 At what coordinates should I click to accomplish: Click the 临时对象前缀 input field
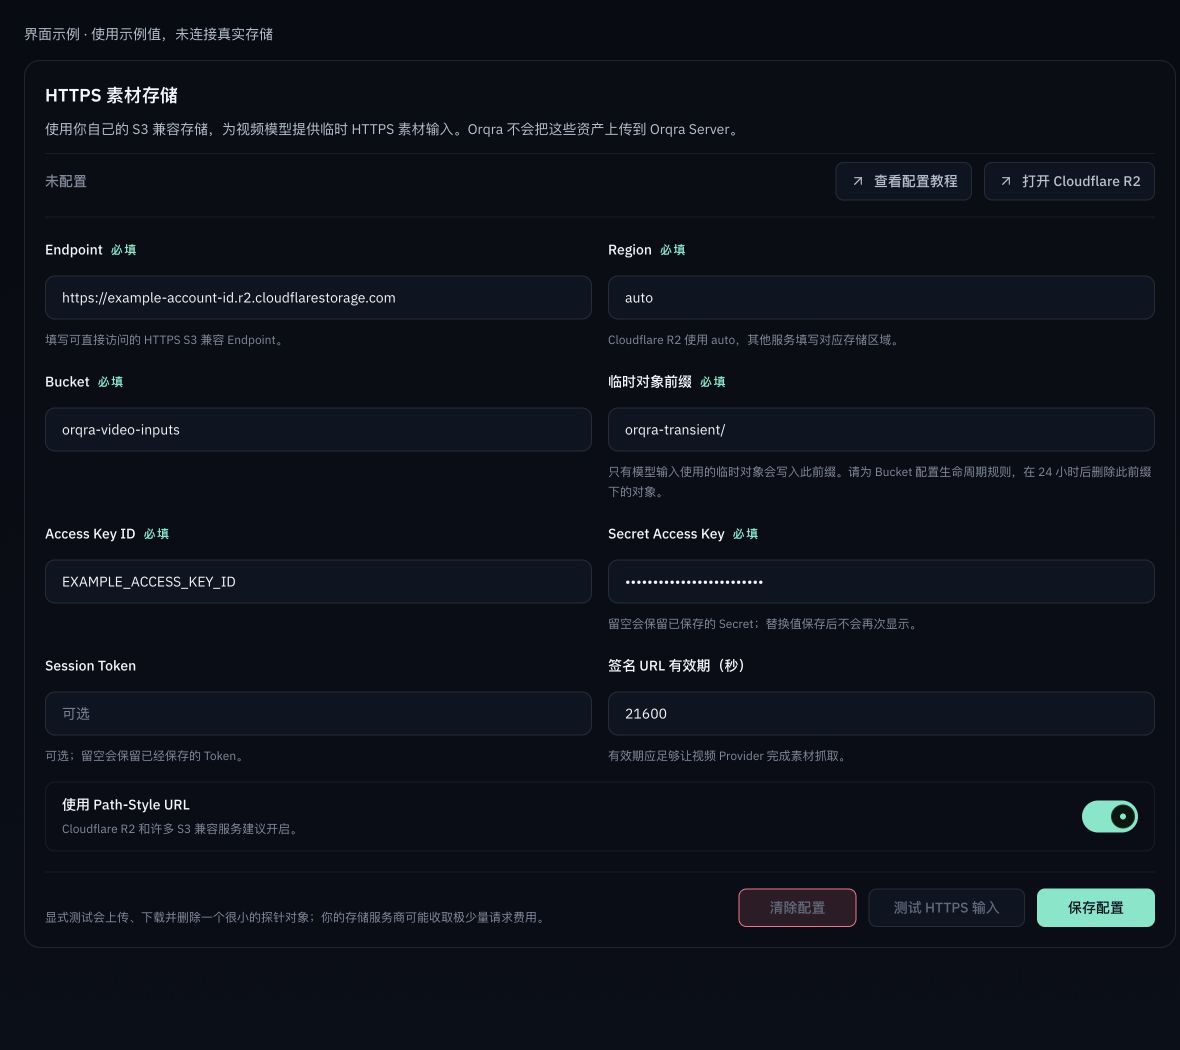880,430
